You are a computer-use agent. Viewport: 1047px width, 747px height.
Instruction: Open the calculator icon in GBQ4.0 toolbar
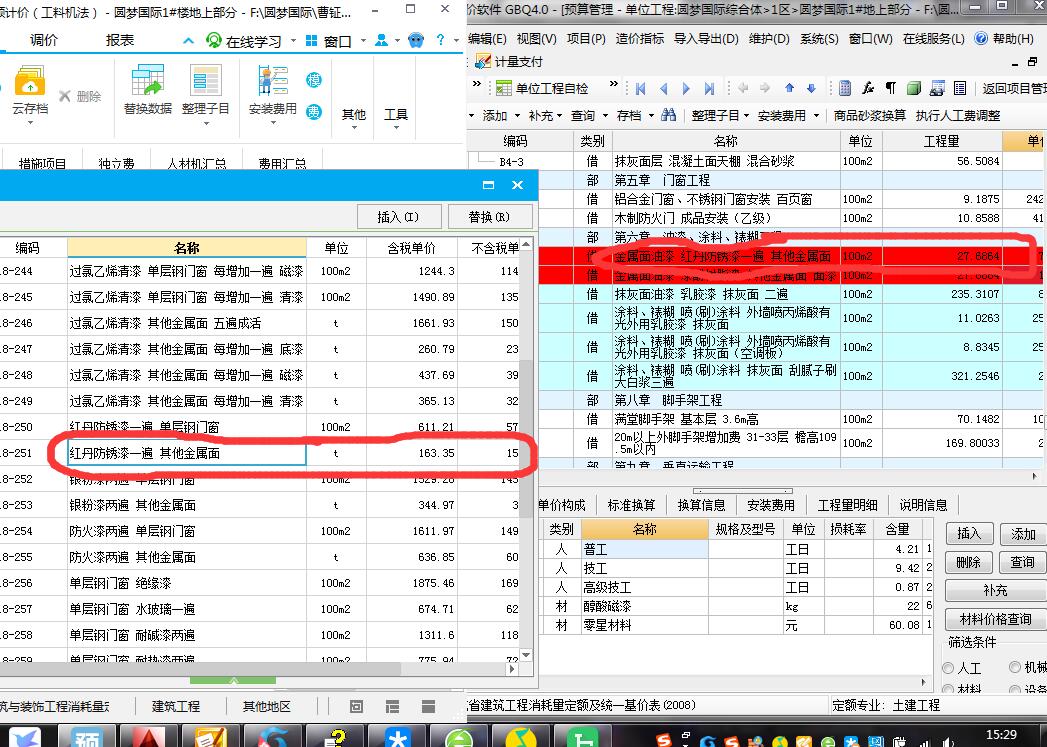[845, 87]
